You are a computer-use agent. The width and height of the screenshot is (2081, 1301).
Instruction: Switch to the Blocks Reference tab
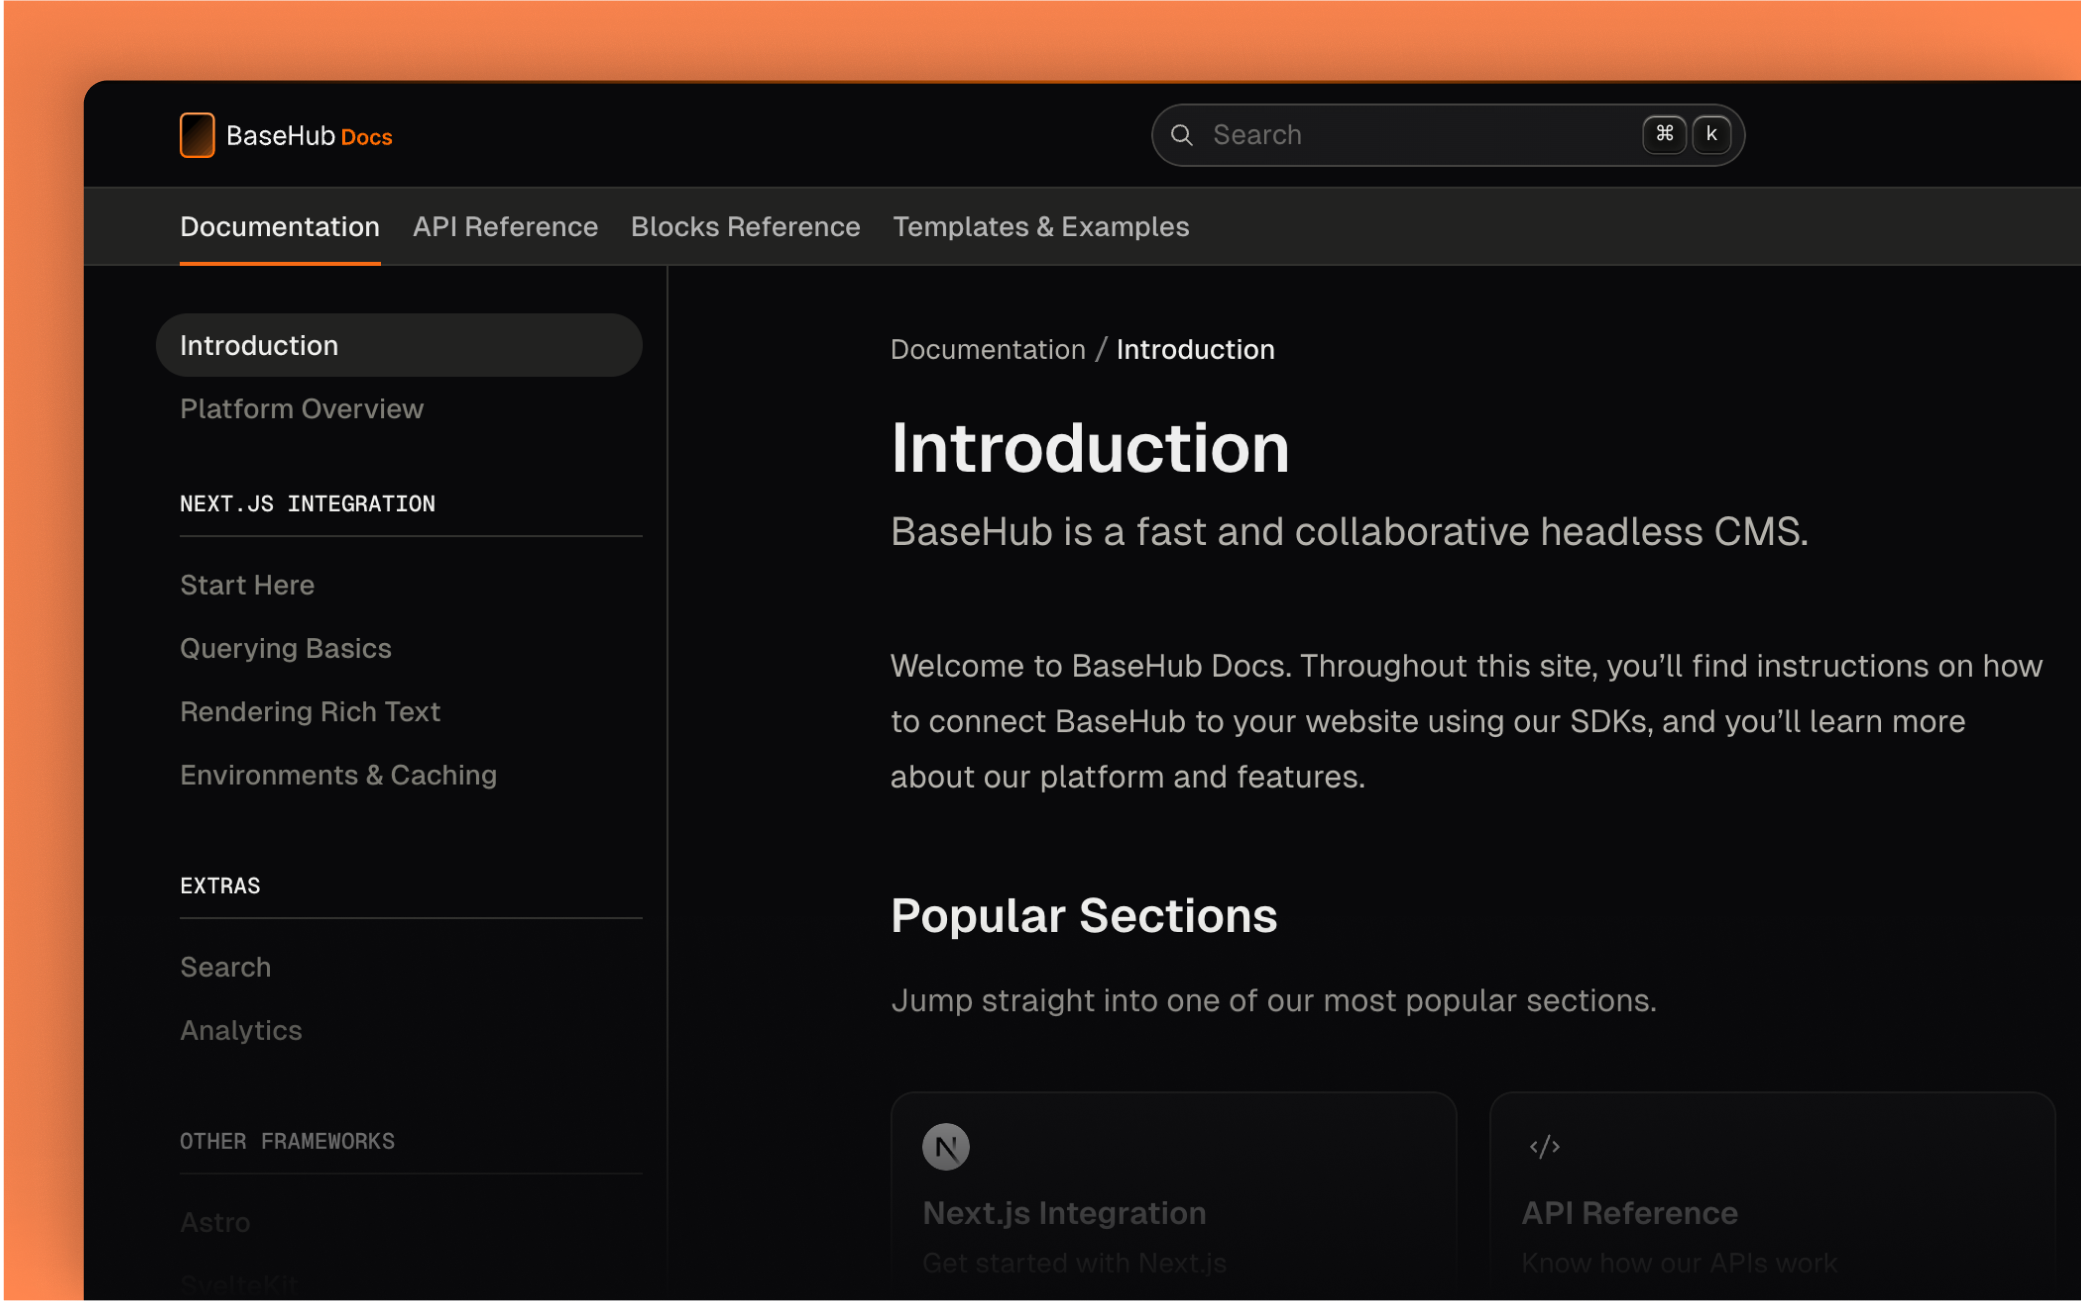pyautogui.click(x=745, y=227)
